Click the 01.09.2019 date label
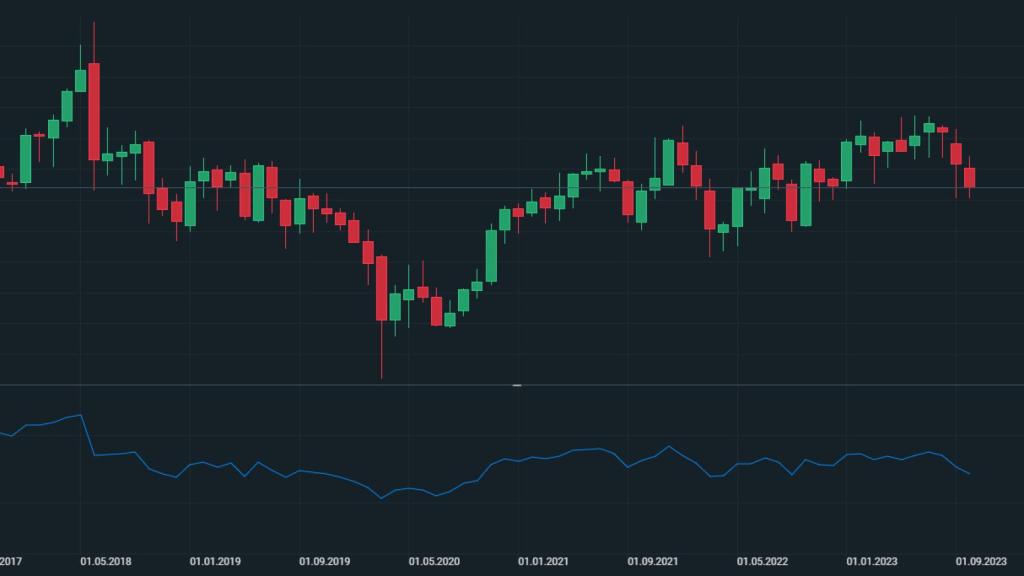This screenshot has height=576, width=1024. pos(325,562)
